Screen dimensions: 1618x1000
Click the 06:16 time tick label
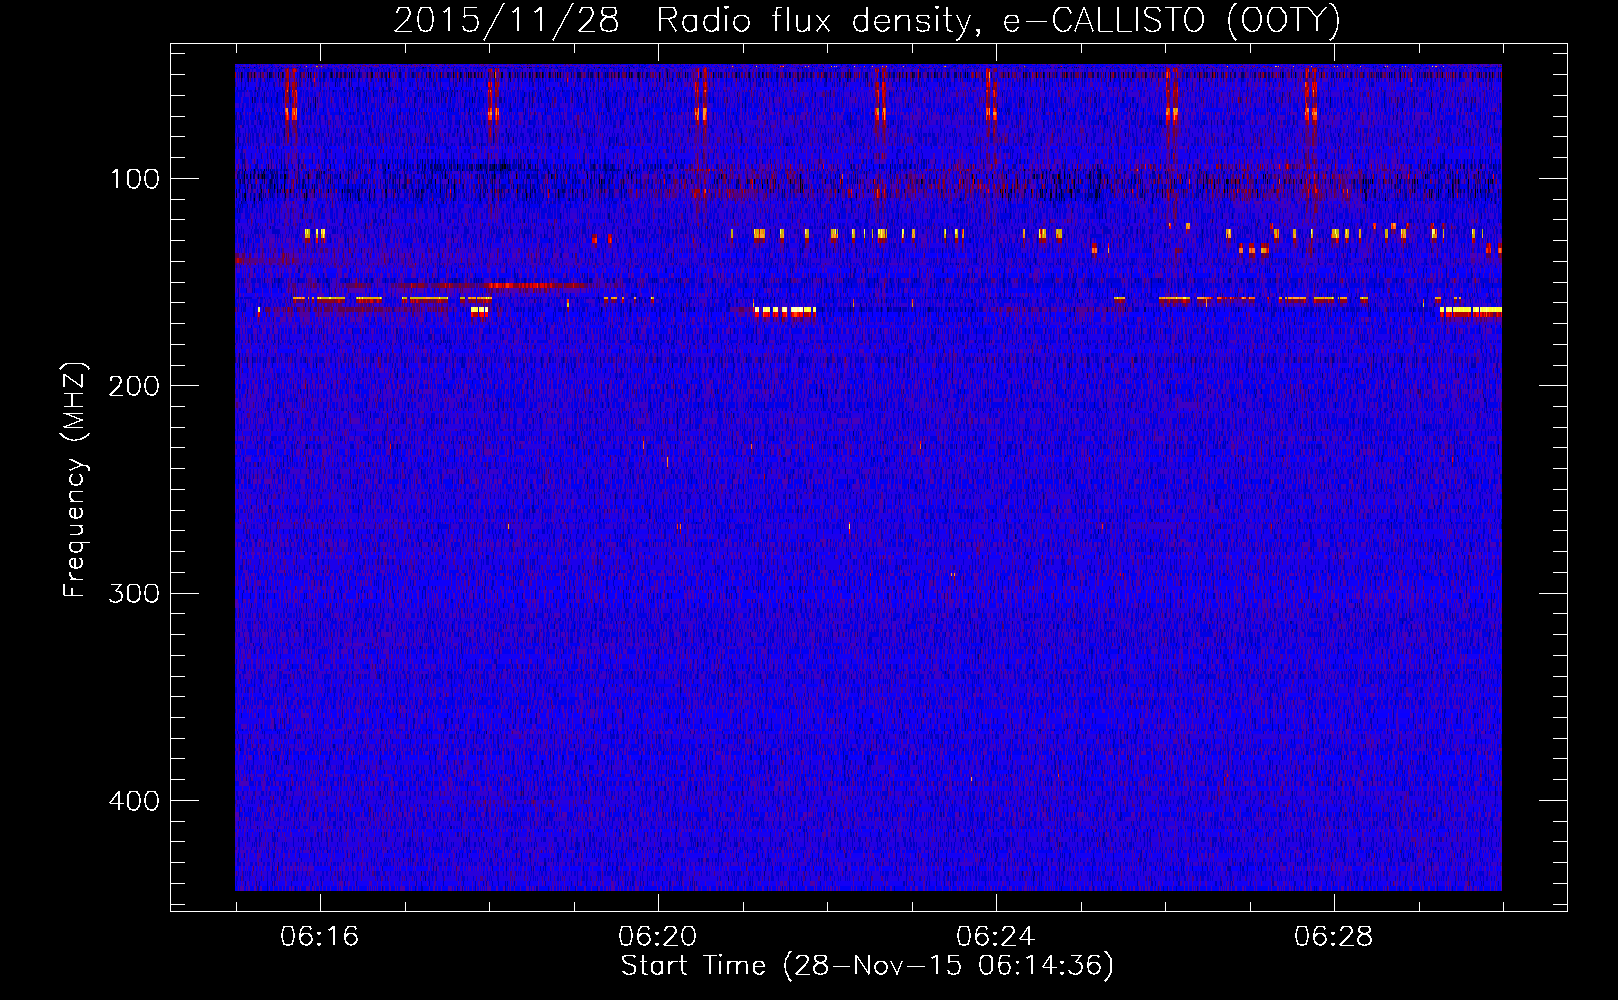point(320,937)
